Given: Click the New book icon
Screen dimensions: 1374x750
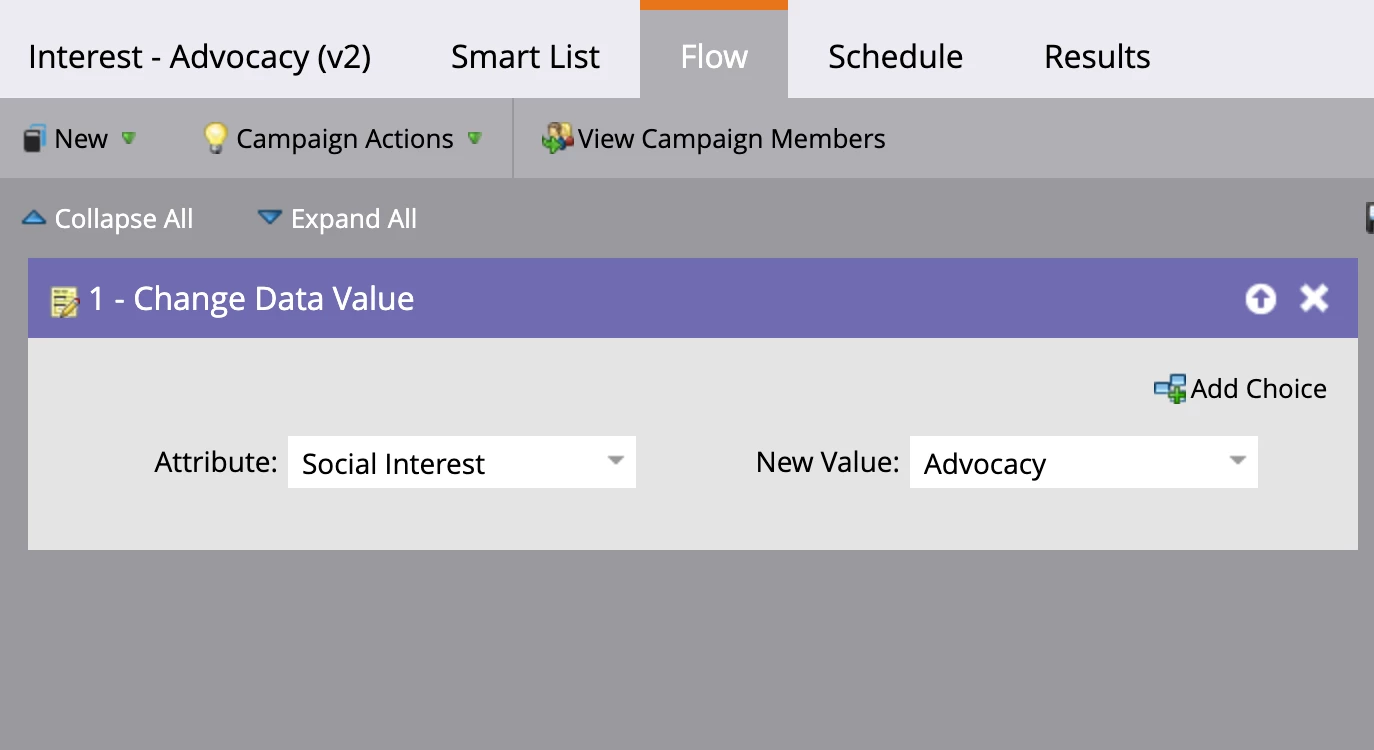Looking at the screenshot, I should pos(34,139).
